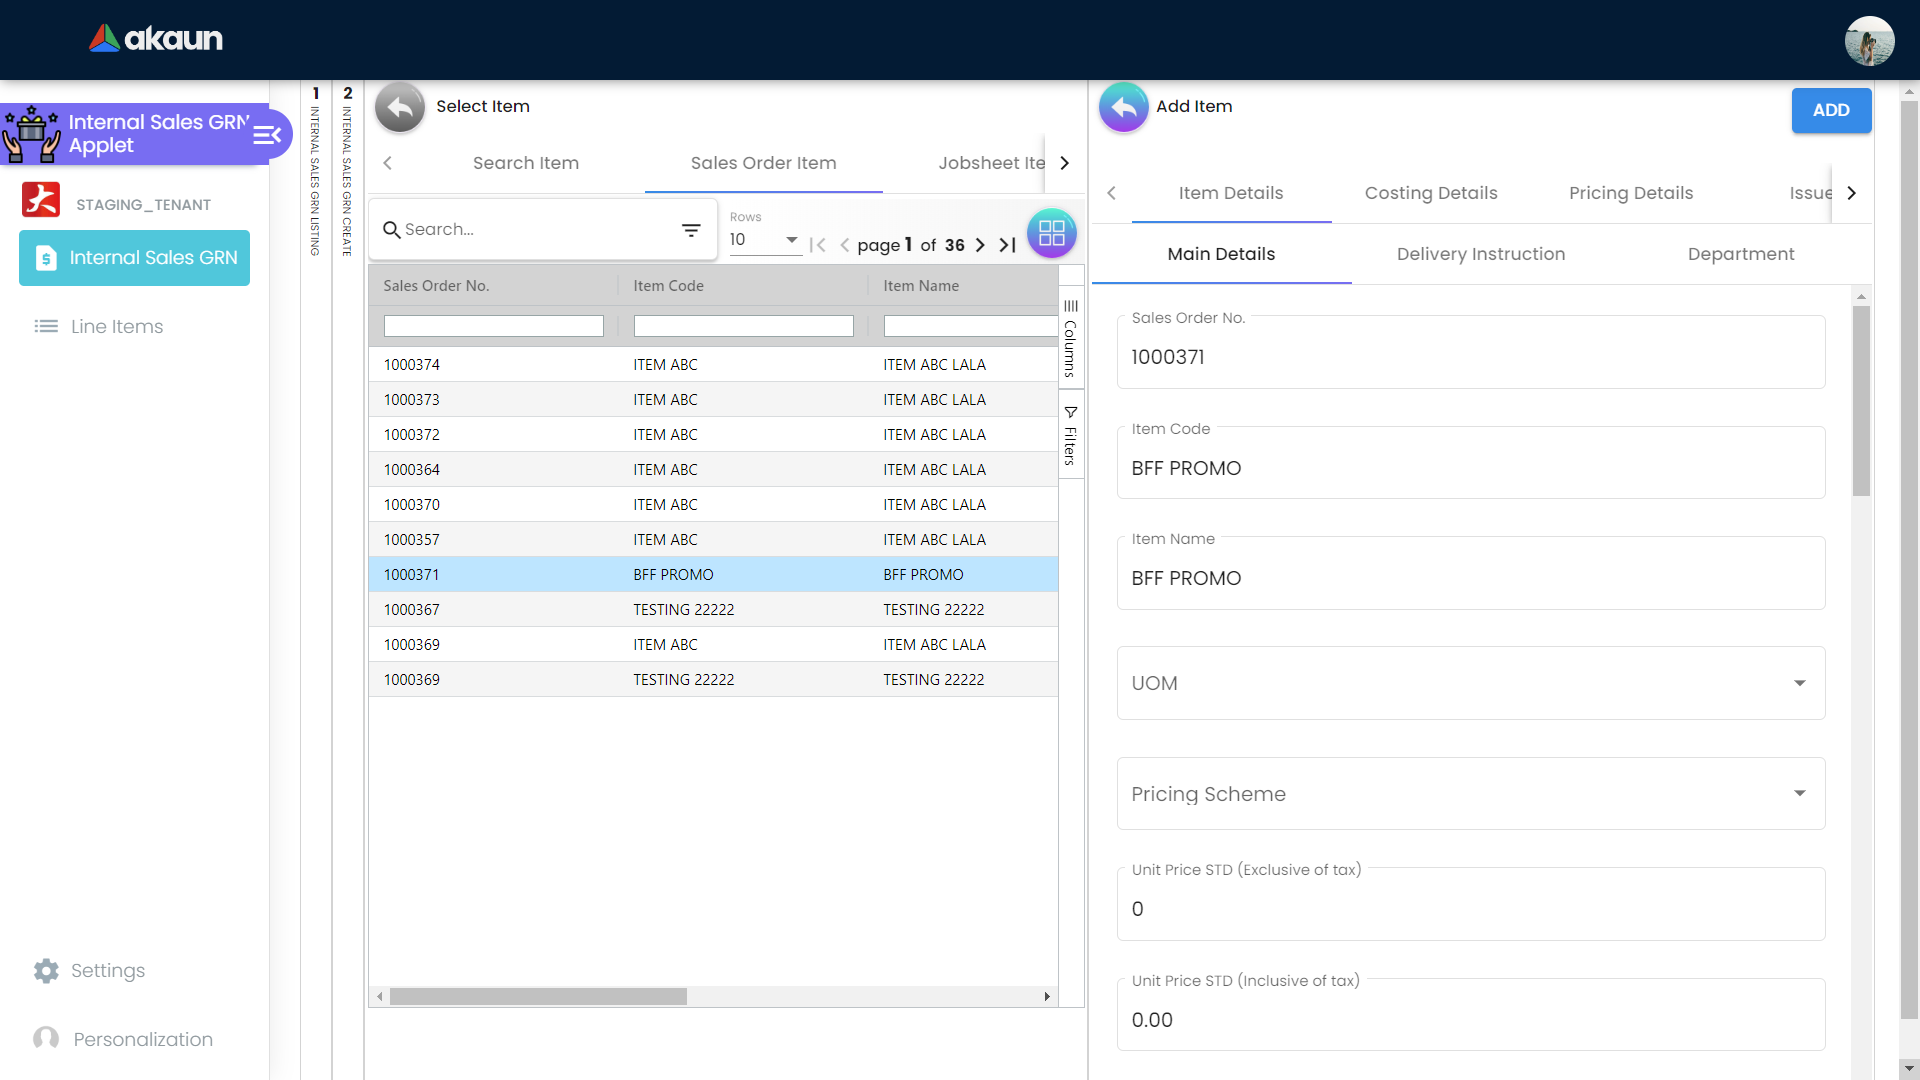Open the Rows per page dropdown

[x=764, y=240]
